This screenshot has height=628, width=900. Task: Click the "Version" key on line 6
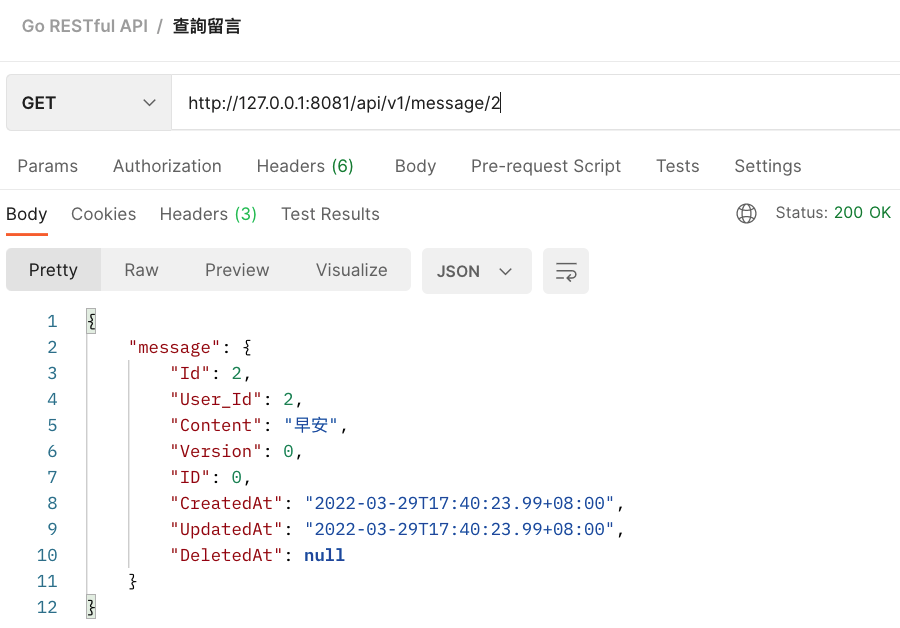[x=216, y=451]
